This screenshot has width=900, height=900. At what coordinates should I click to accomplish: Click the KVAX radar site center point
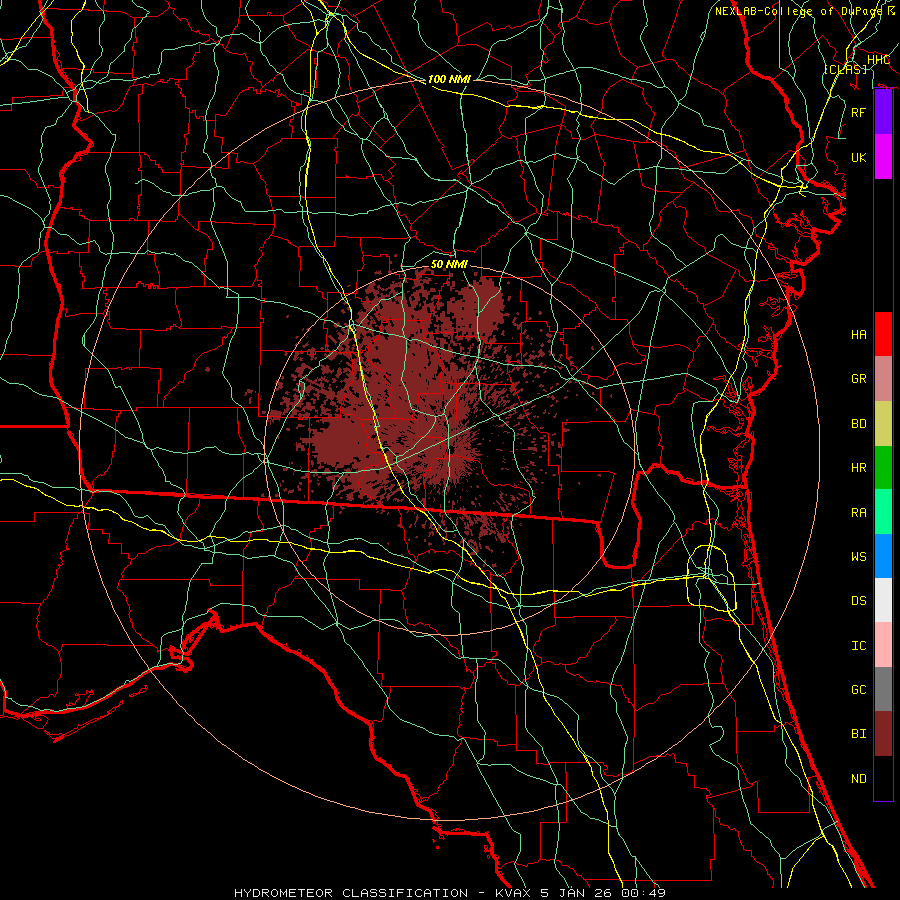coord(450,451)
